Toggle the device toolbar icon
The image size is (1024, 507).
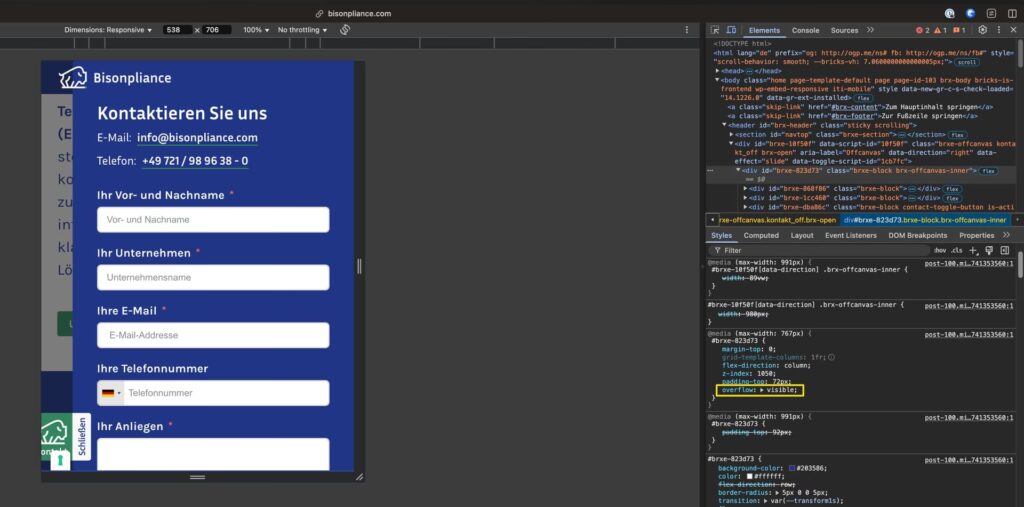coord(731,30)
